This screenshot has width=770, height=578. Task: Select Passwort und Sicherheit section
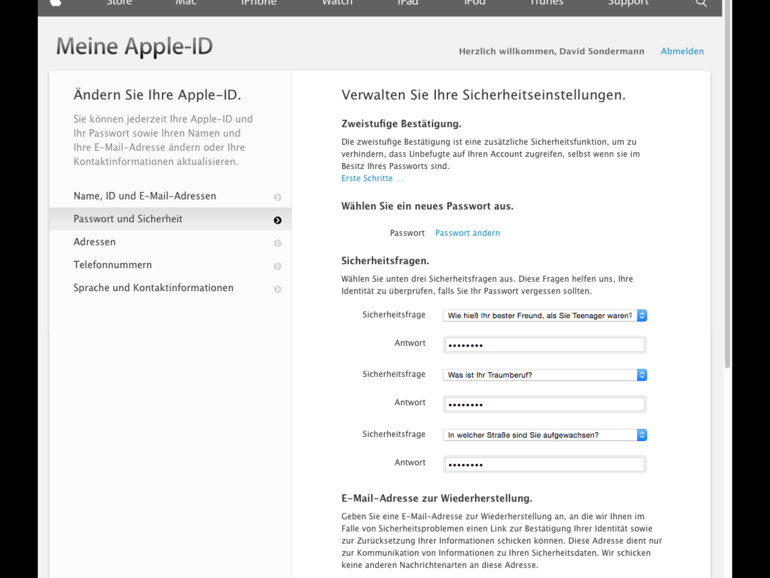click(170, 219)
